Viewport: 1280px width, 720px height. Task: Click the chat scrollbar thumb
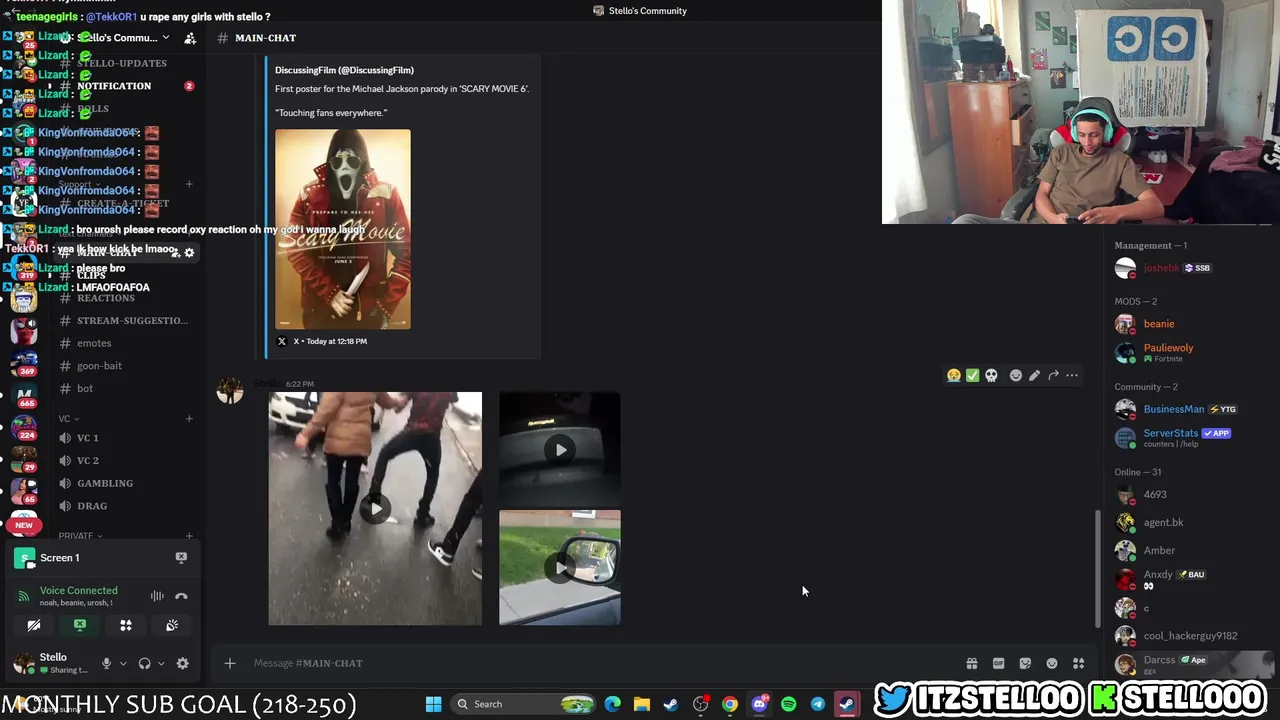coord(1097,569)
